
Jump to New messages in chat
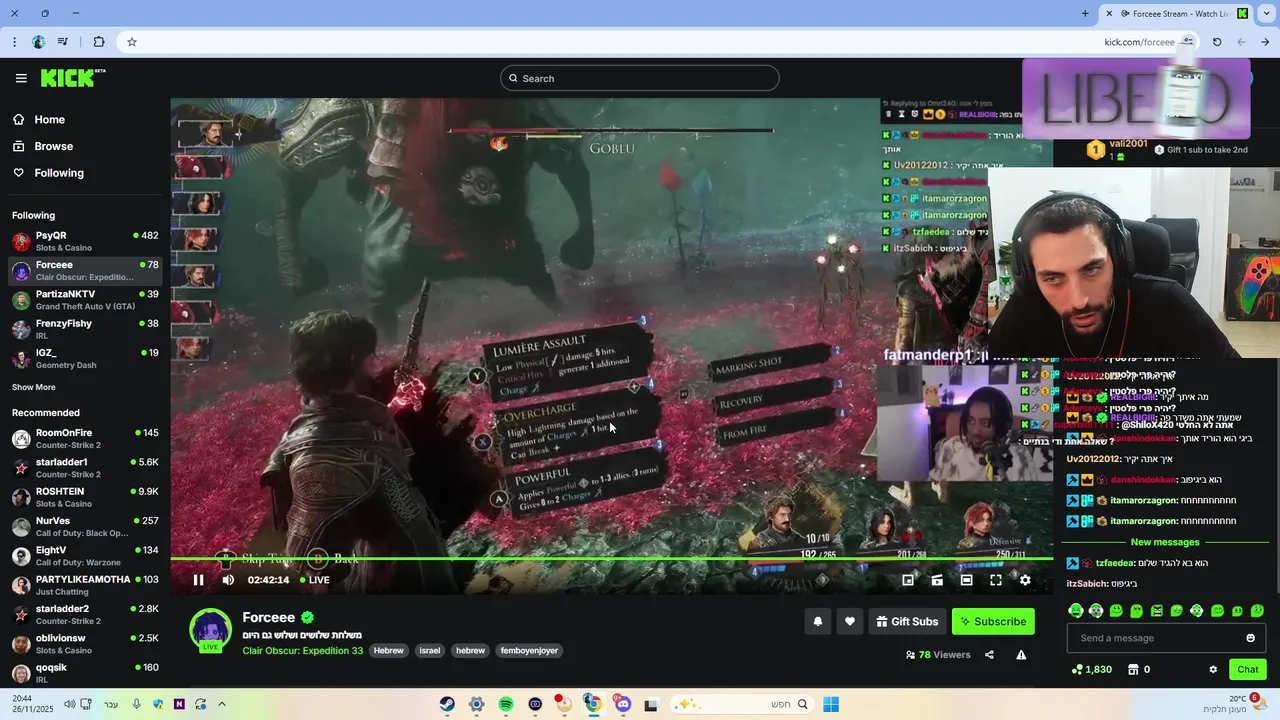(1165, 542)
